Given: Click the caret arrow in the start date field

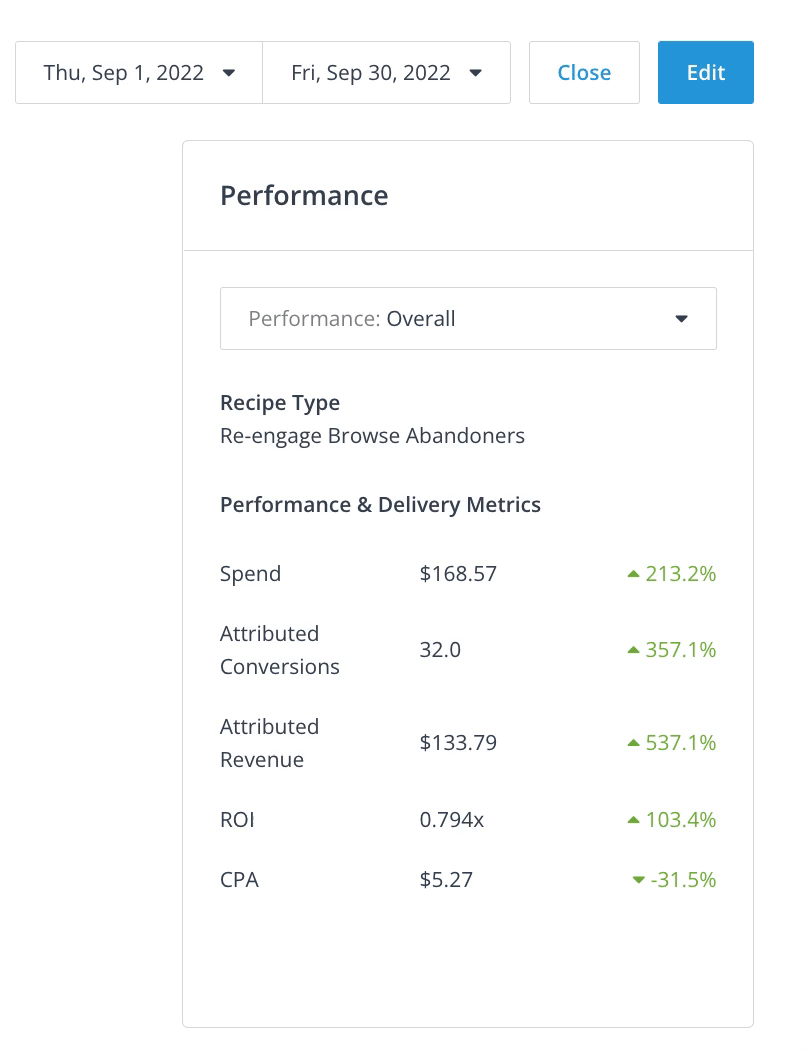Looking at the screenshot, I should [228, 73].
